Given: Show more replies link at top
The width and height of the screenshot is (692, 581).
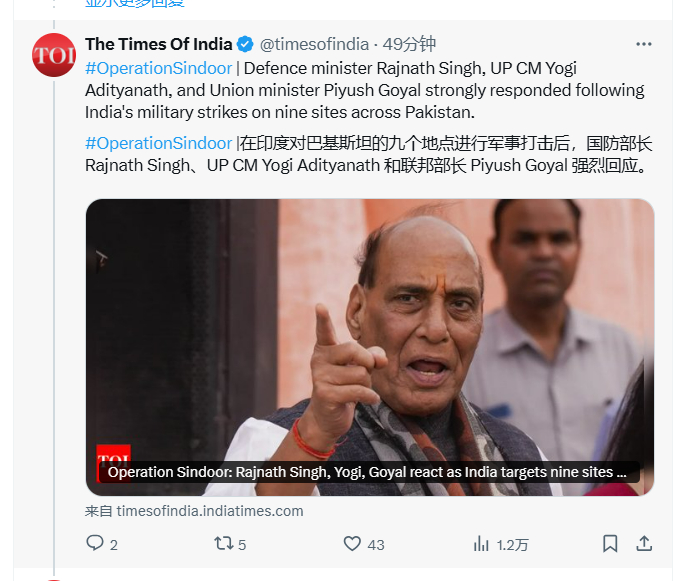Looking at the screenshot, I should [x=135, y=4].
